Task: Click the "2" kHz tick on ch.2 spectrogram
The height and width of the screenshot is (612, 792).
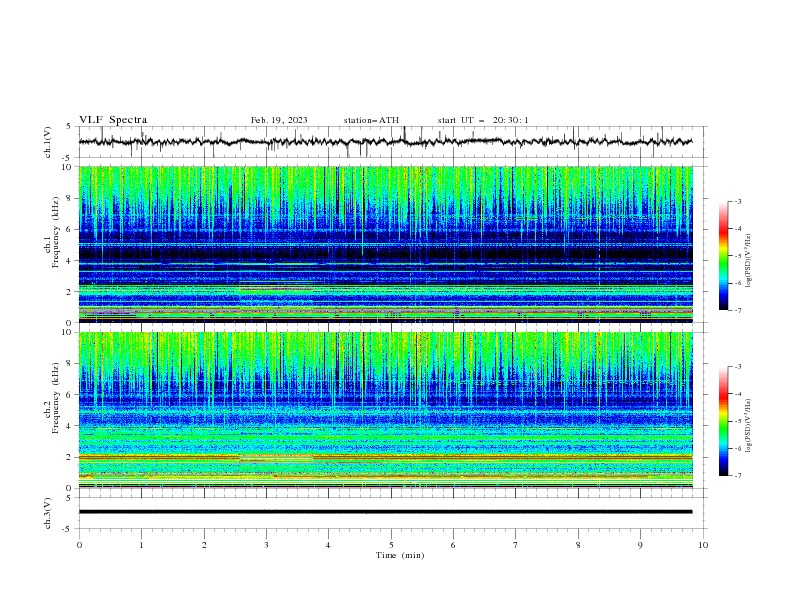Action: pos(69,457)
